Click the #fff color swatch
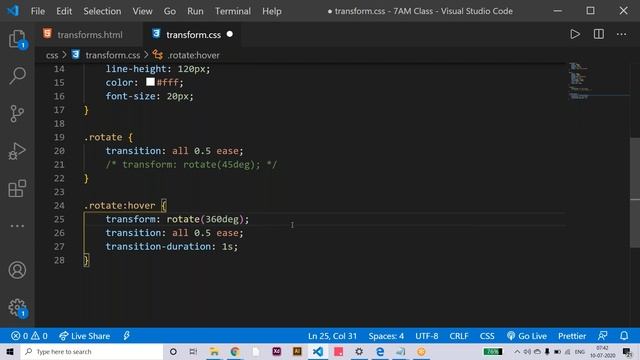Image resolution: width=640 pixels, height=360 pixels. [x=150, y=82]
